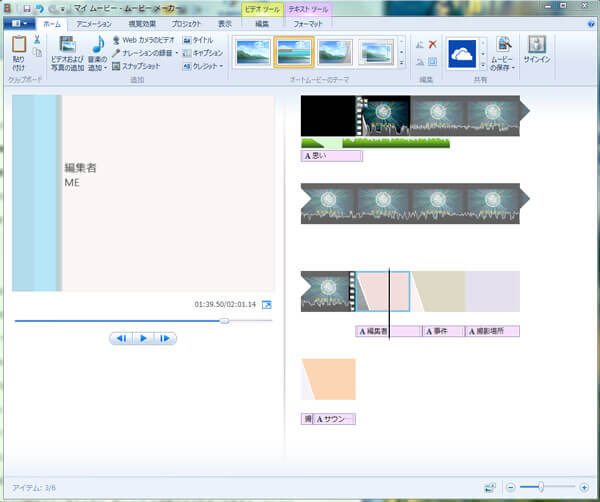This screenshot has width=600, height=502.
Task: Select the 撮影場所 caption item
Action: click(x=492, y=331)
